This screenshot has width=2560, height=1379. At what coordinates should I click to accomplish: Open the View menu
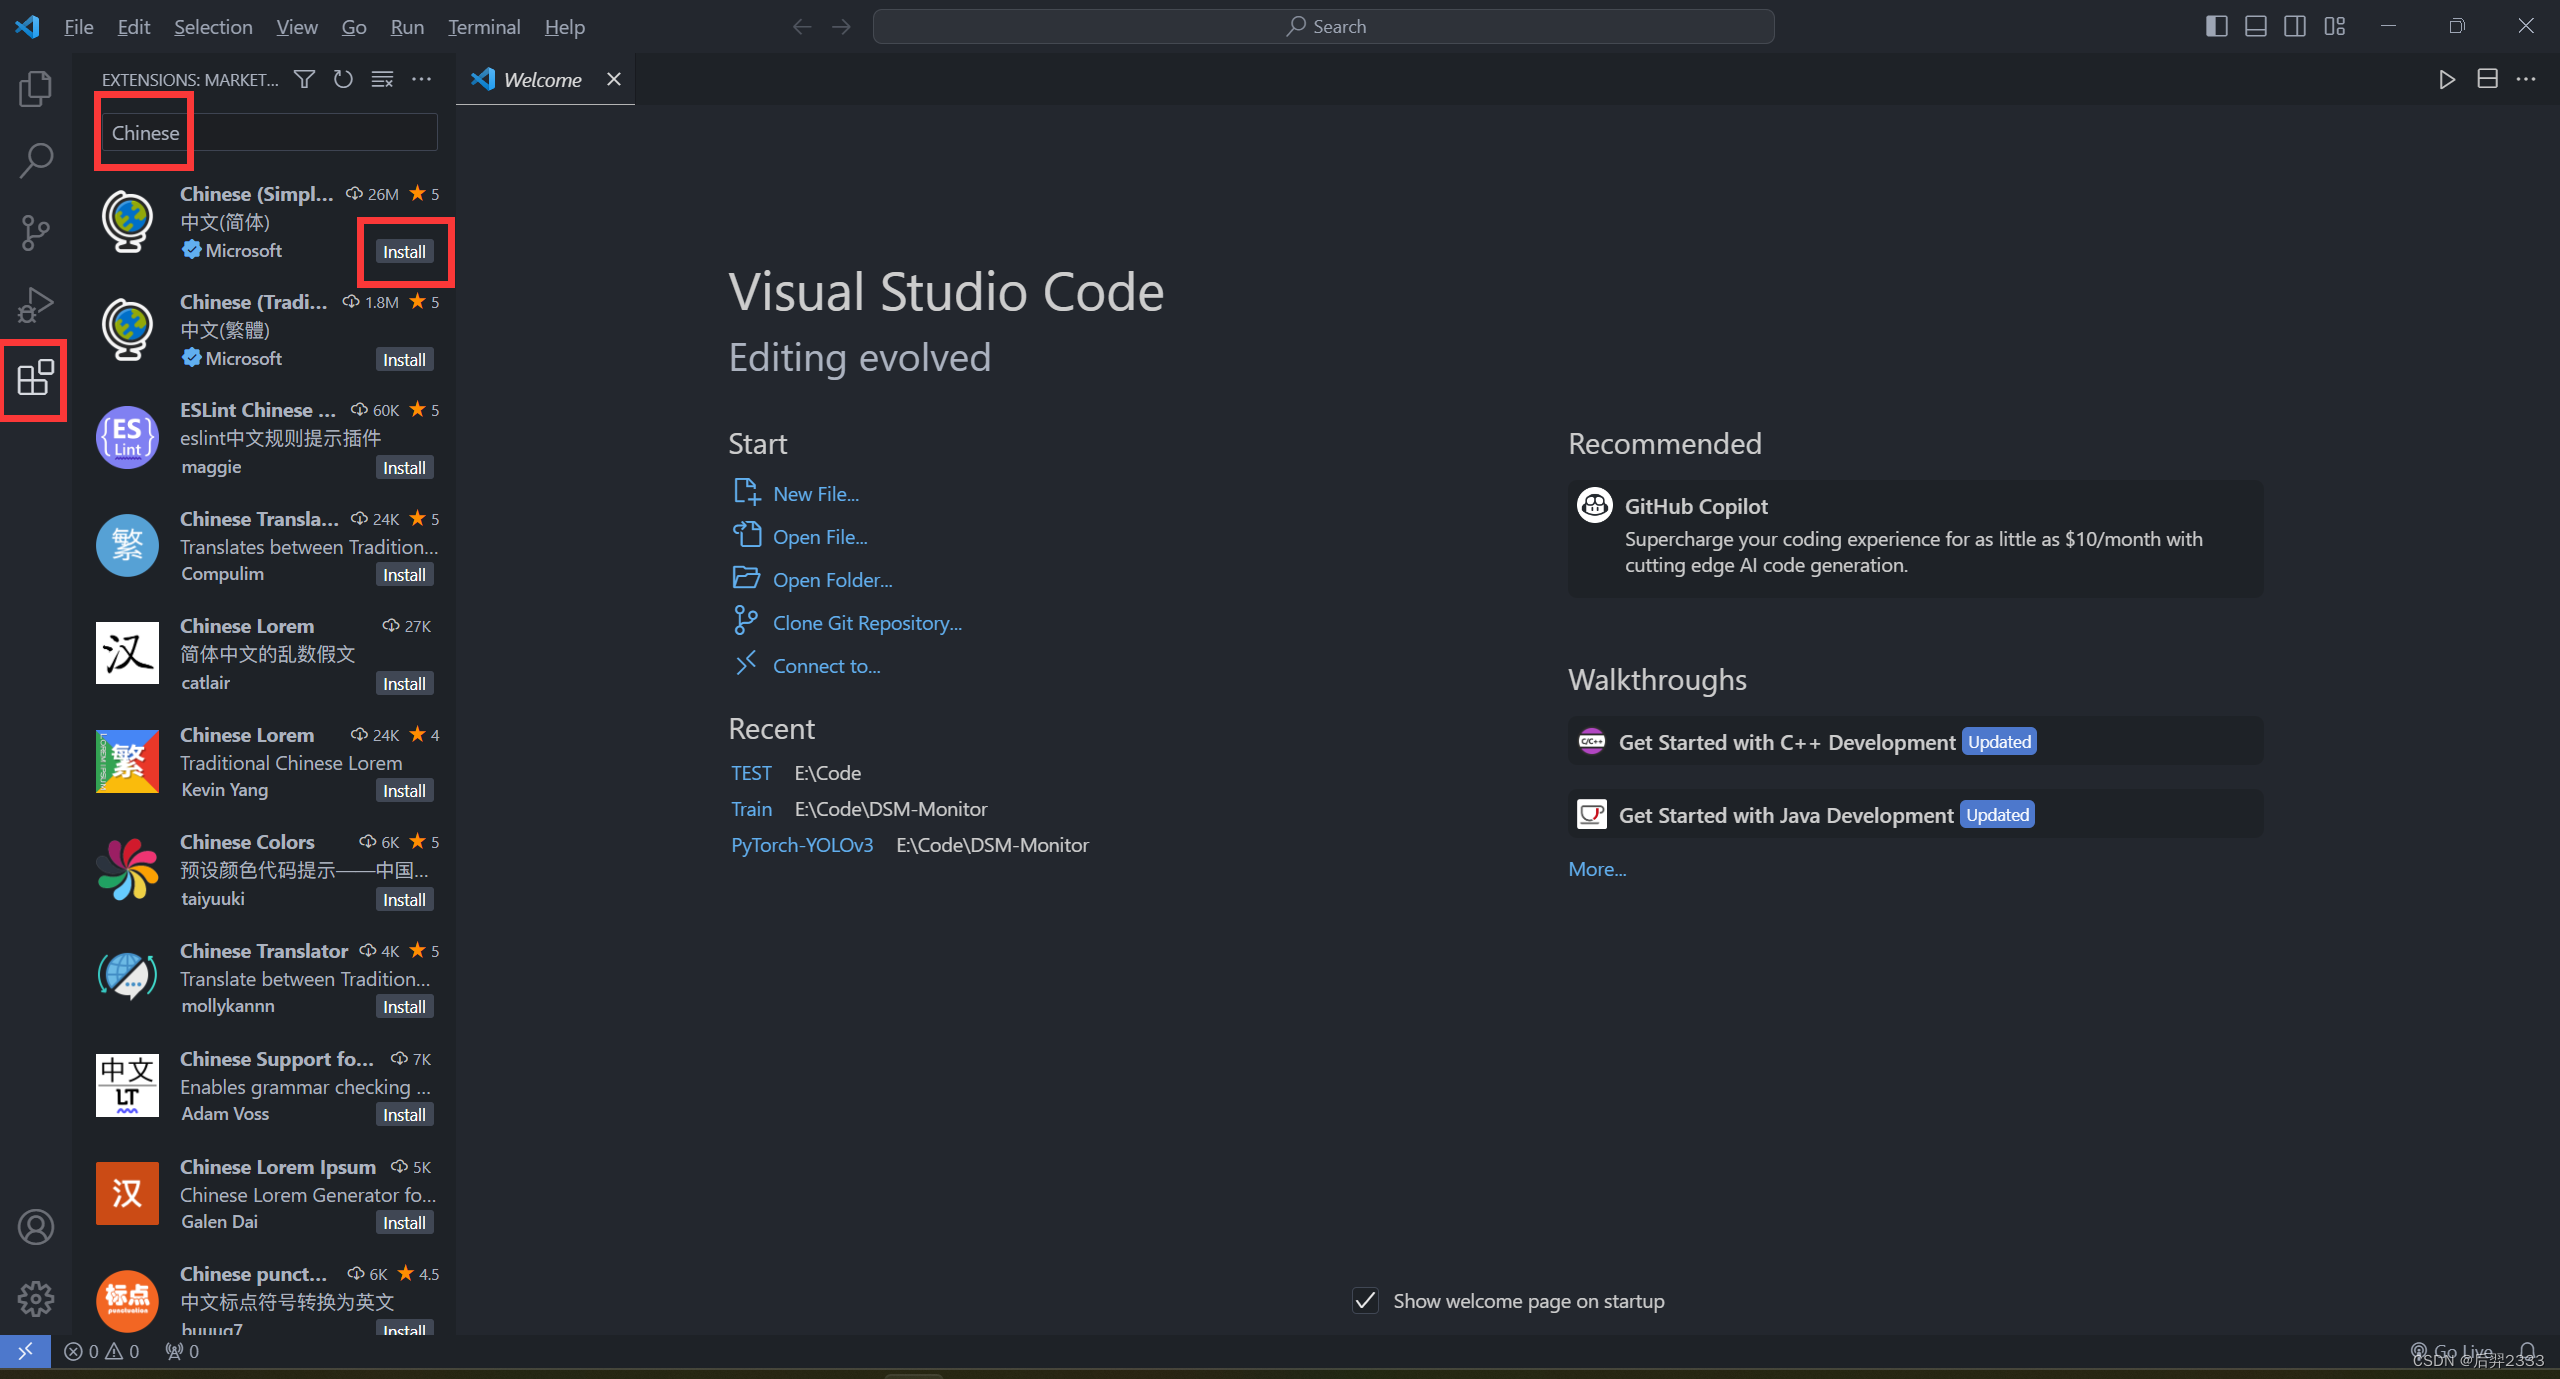296,27
